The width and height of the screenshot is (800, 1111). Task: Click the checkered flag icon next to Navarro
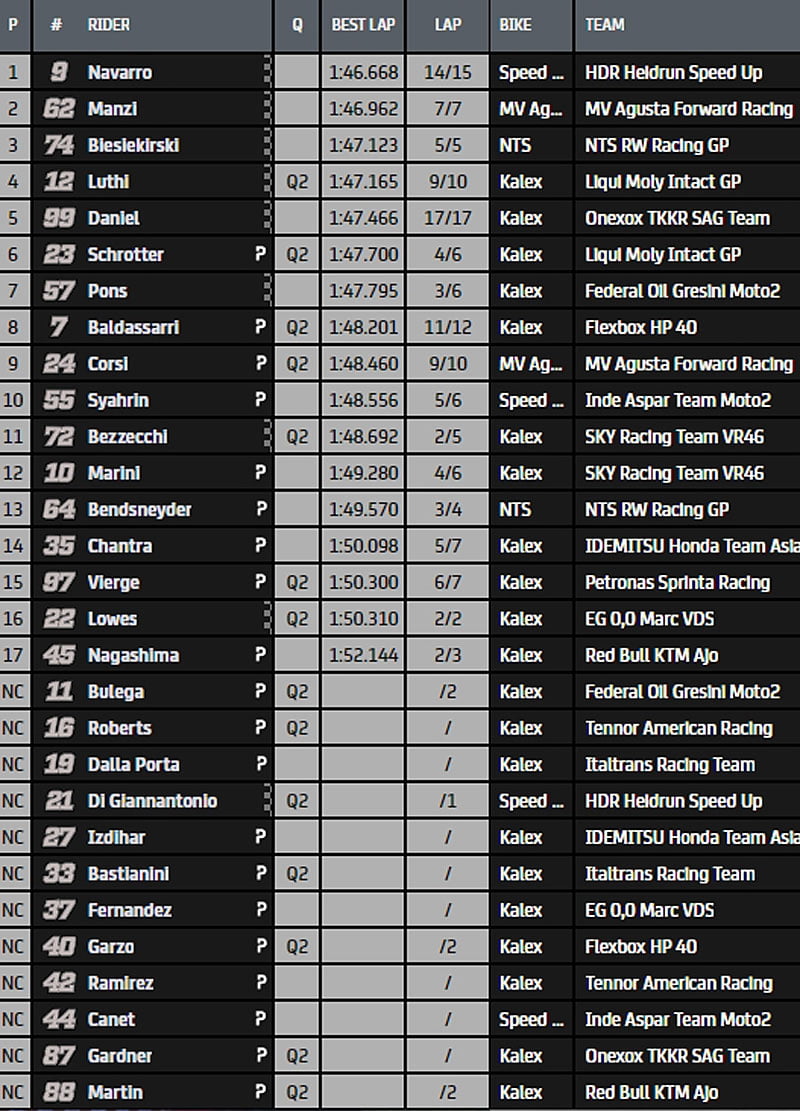[266, 72]
